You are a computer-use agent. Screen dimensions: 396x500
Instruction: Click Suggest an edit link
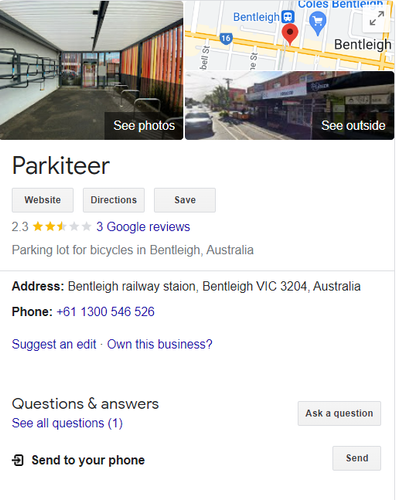[54, 344]
